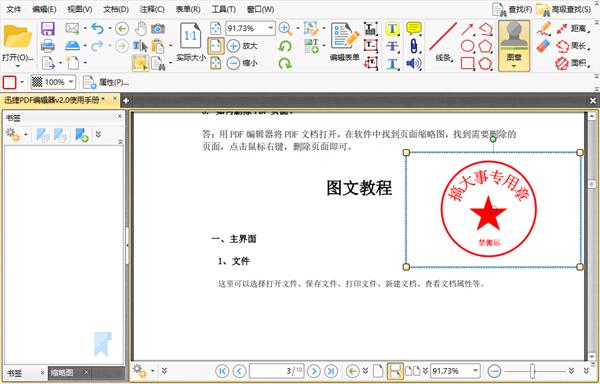Select the Area measurement tool
The image size is (600, 384).
click(x=573, y=63)
